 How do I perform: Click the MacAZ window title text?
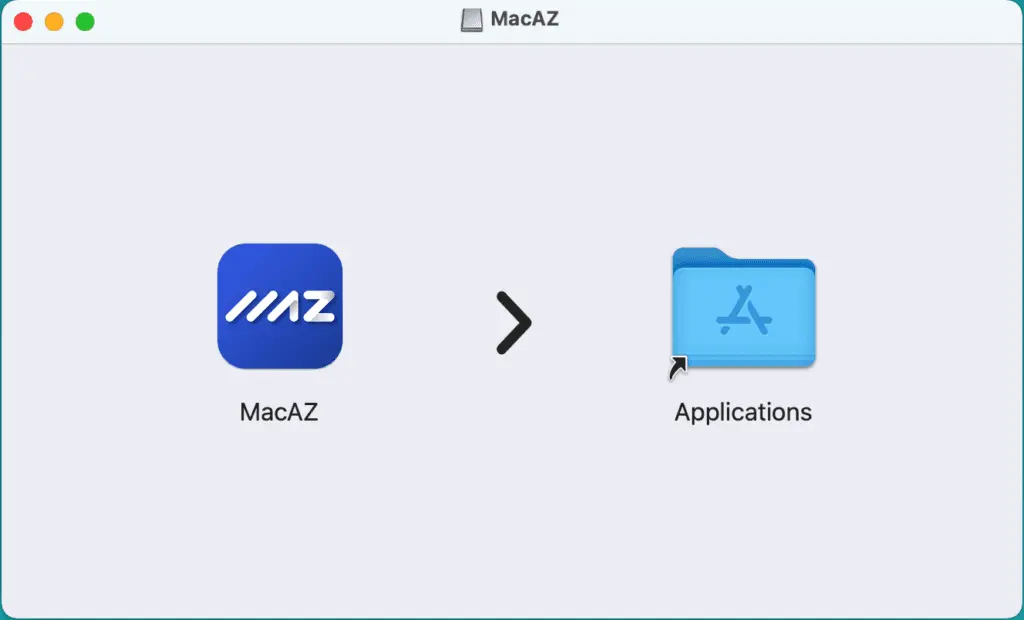tap(524, 19)
